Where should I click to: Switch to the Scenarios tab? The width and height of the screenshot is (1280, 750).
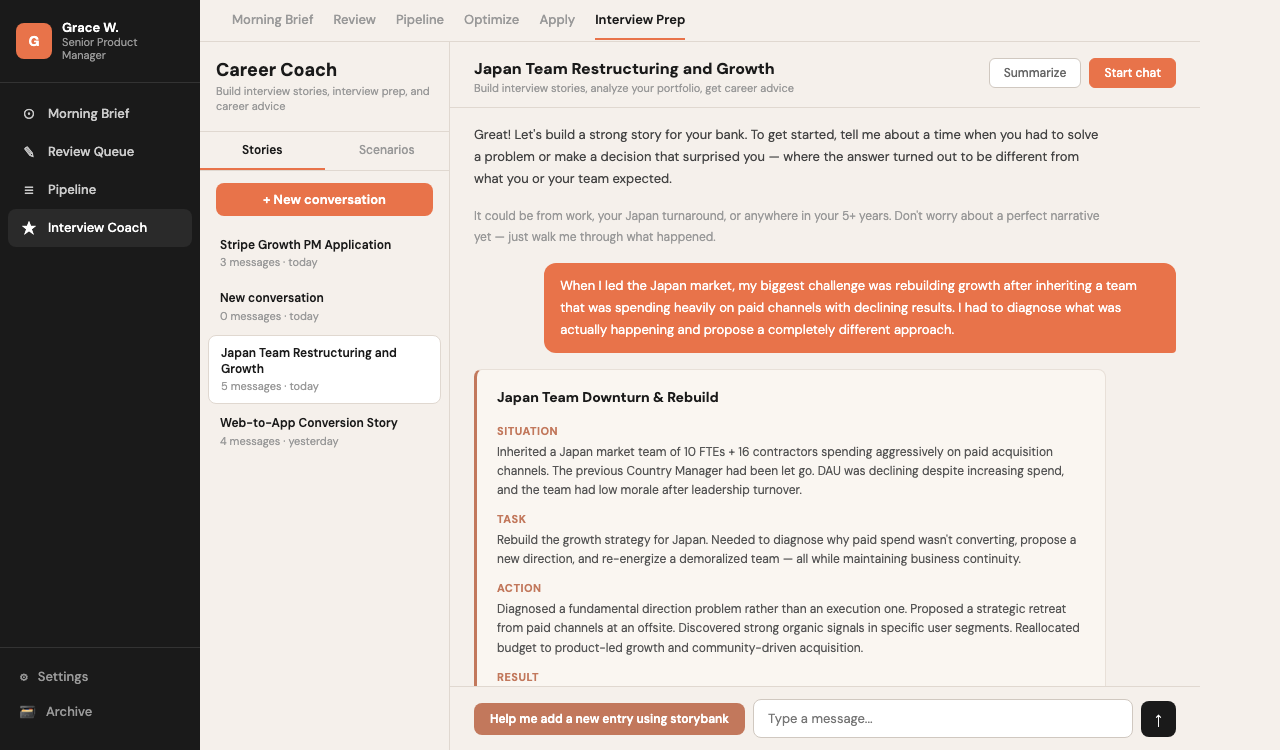[x=386, y=150]
